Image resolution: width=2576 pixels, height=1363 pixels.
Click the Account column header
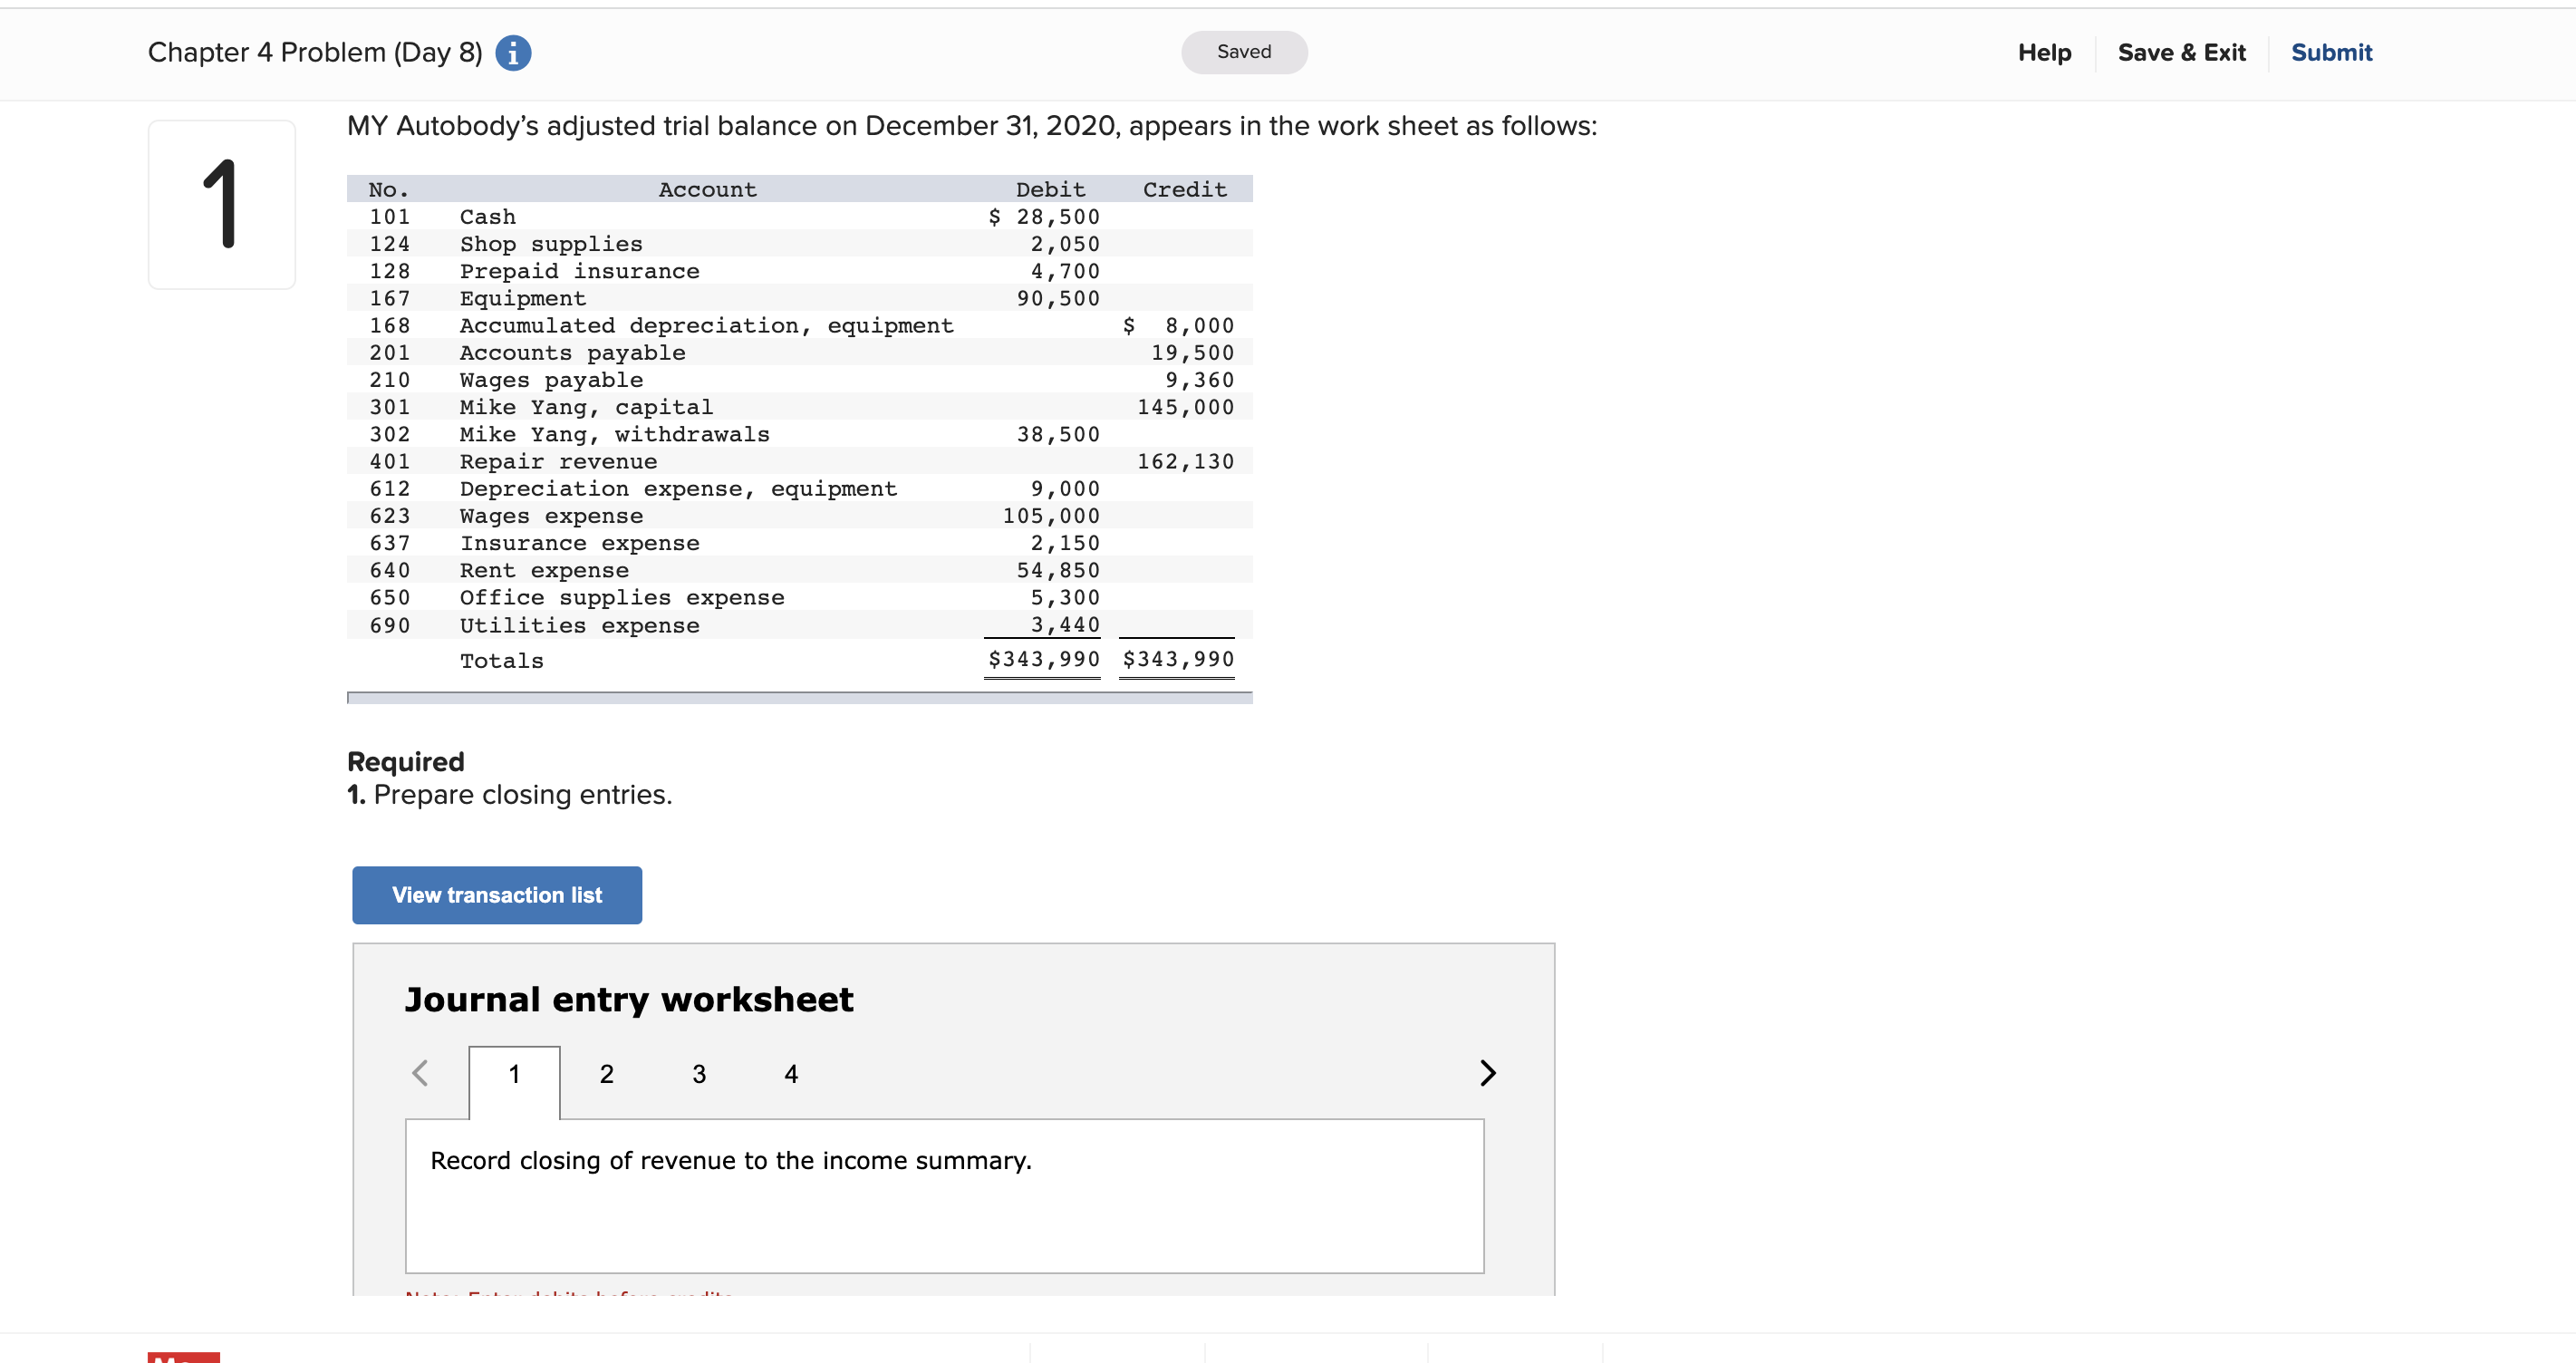pyautogui.click(x=707, y=190)
